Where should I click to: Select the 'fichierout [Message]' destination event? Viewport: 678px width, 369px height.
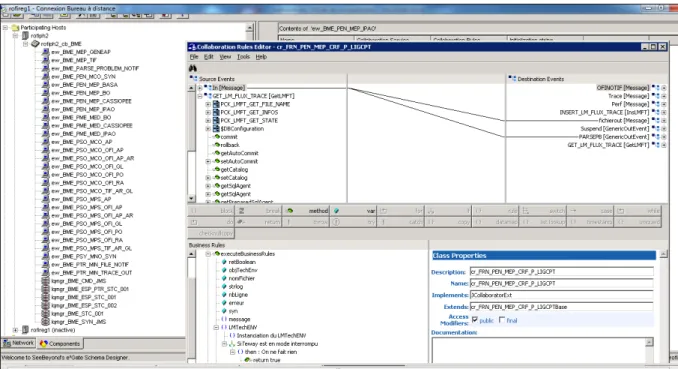[x=624, y=120]
